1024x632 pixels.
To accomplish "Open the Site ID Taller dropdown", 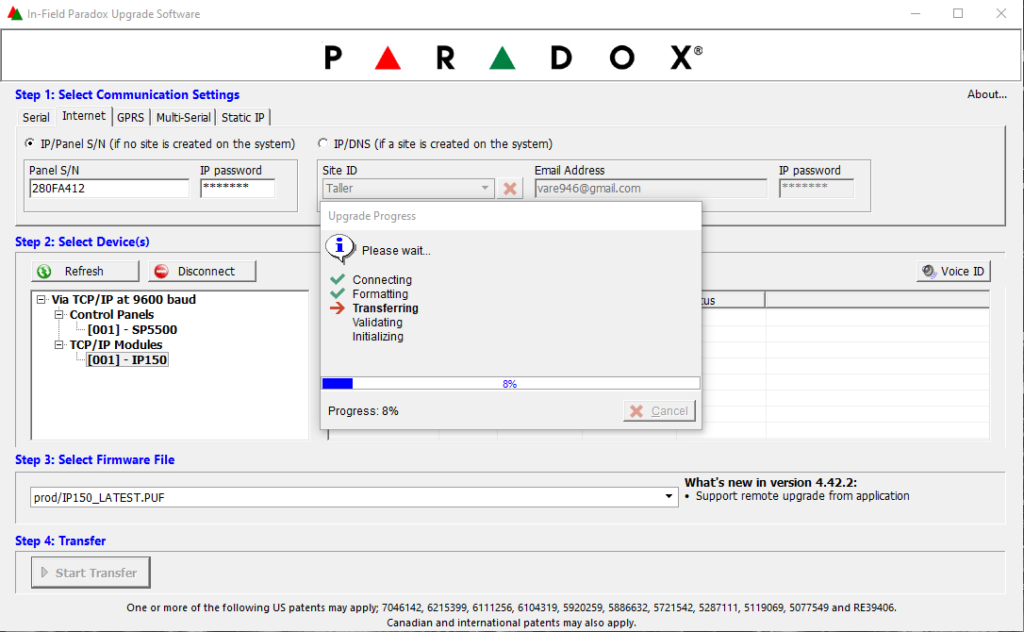I will click(x=485, y=188).
